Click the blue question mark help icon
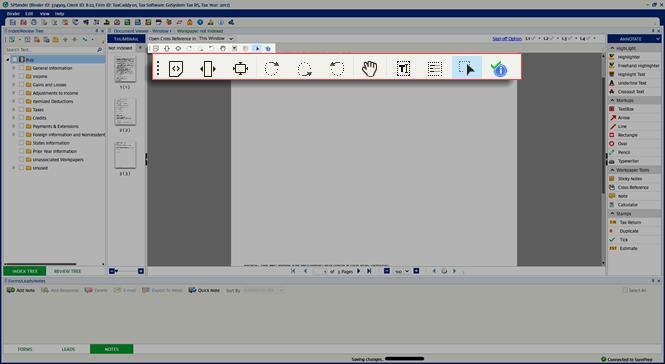The width and height of the screenshot is (665, 364). (x=200, y=22)
